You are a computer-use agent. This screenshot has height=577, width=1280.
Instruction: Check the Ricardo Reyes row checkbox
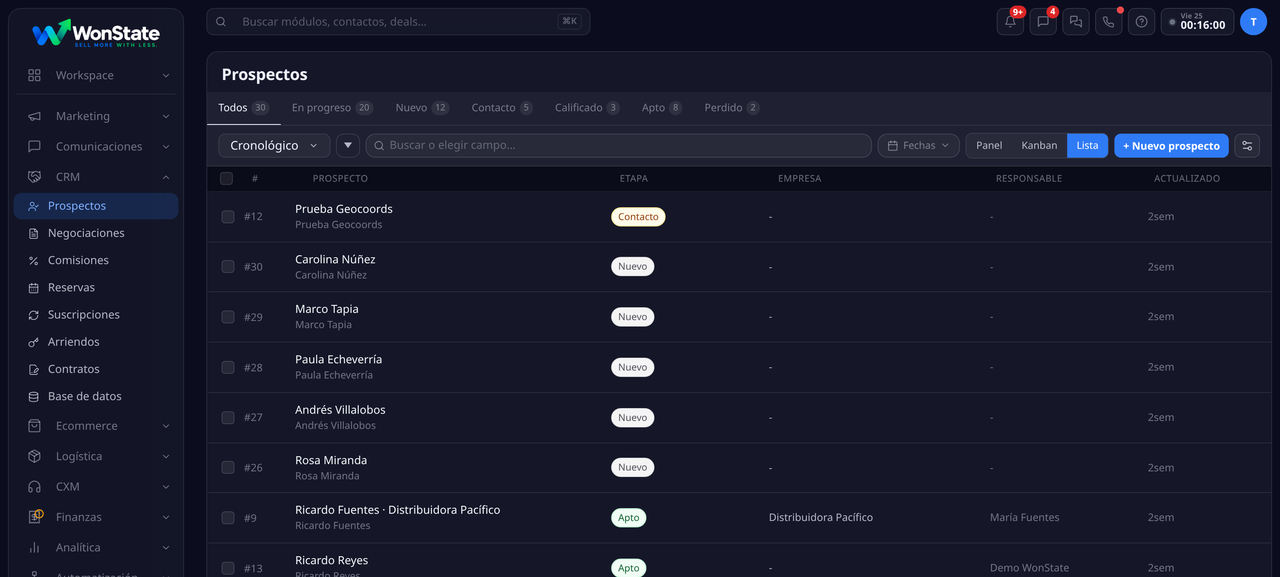coord(228,568)
